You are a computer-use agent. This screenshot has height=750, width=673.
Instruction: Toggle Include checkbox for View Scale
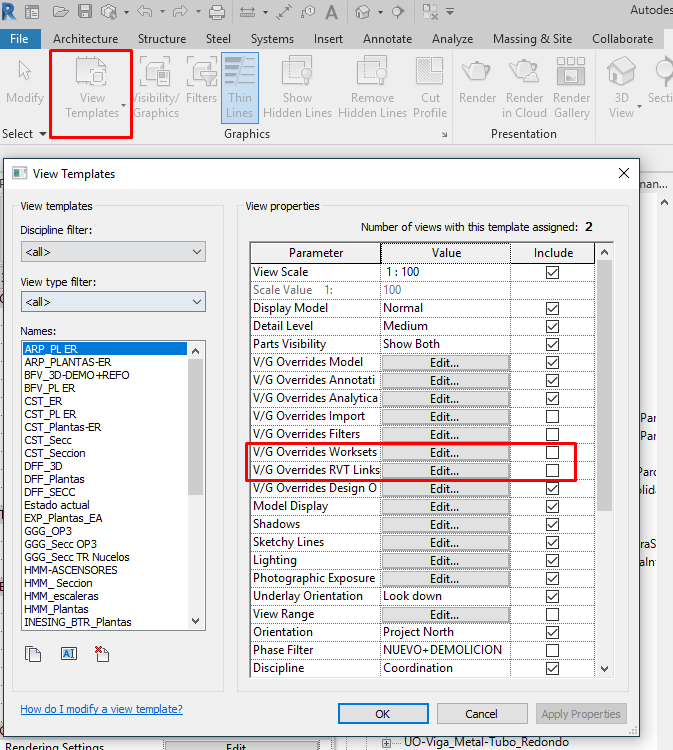click(x=552, y=272)
